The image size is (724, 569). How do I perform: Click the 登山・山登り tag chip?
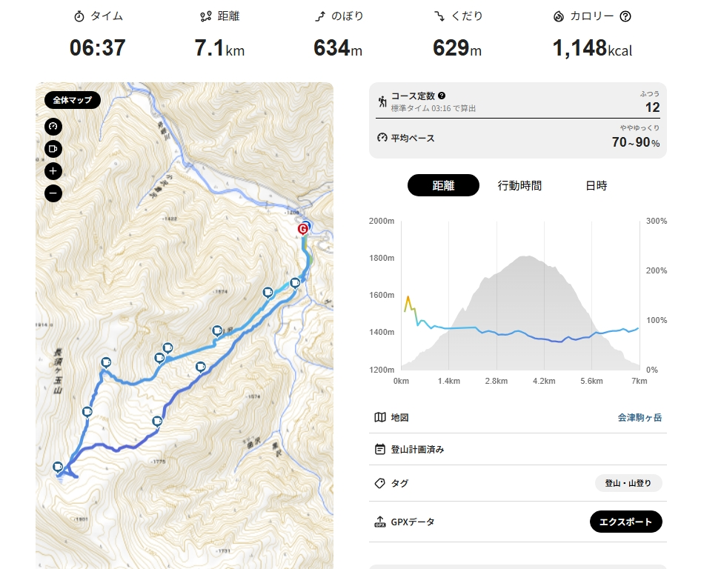click(x=628, y=483)
